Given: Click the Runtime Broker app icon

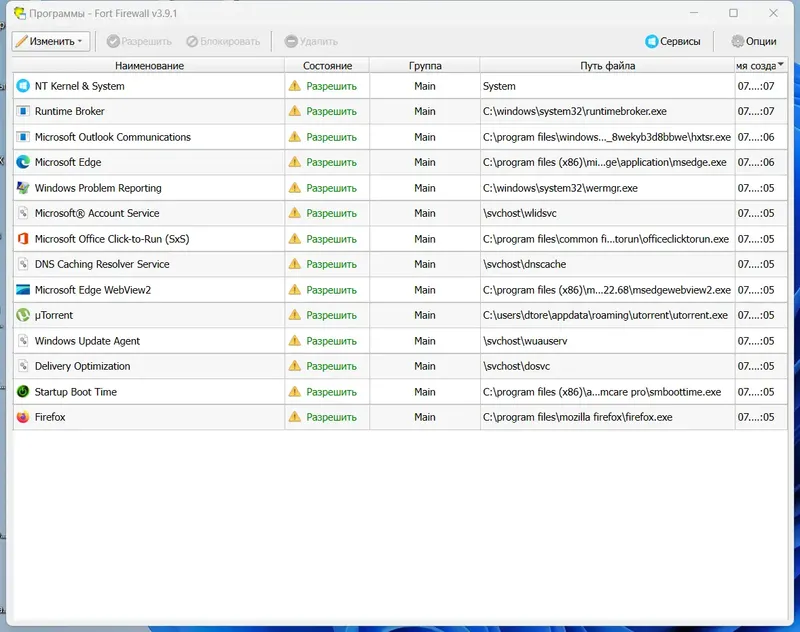Looking at the screenshot, I should (x=23, y=111).
